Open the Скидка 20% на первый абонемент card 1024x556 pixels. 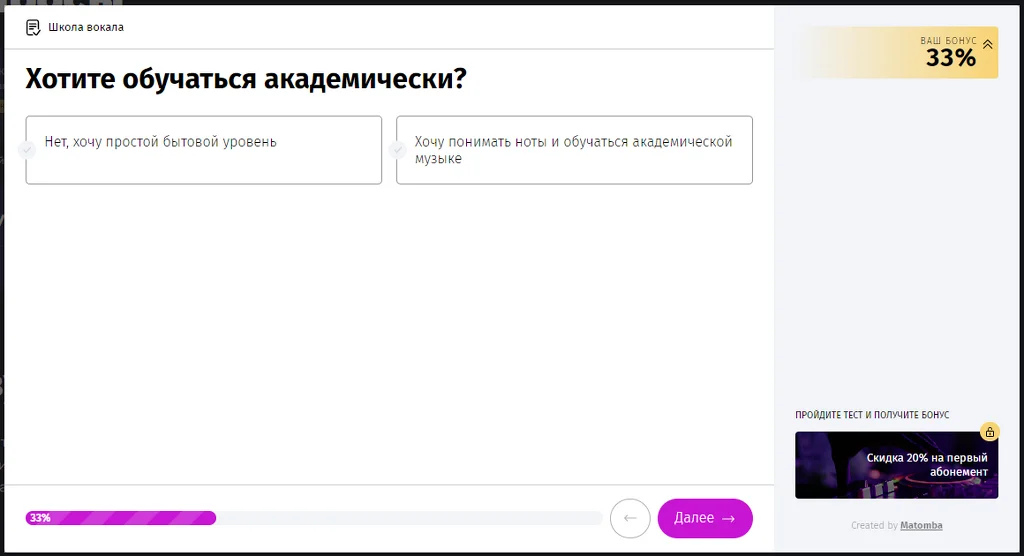(896, 465)
